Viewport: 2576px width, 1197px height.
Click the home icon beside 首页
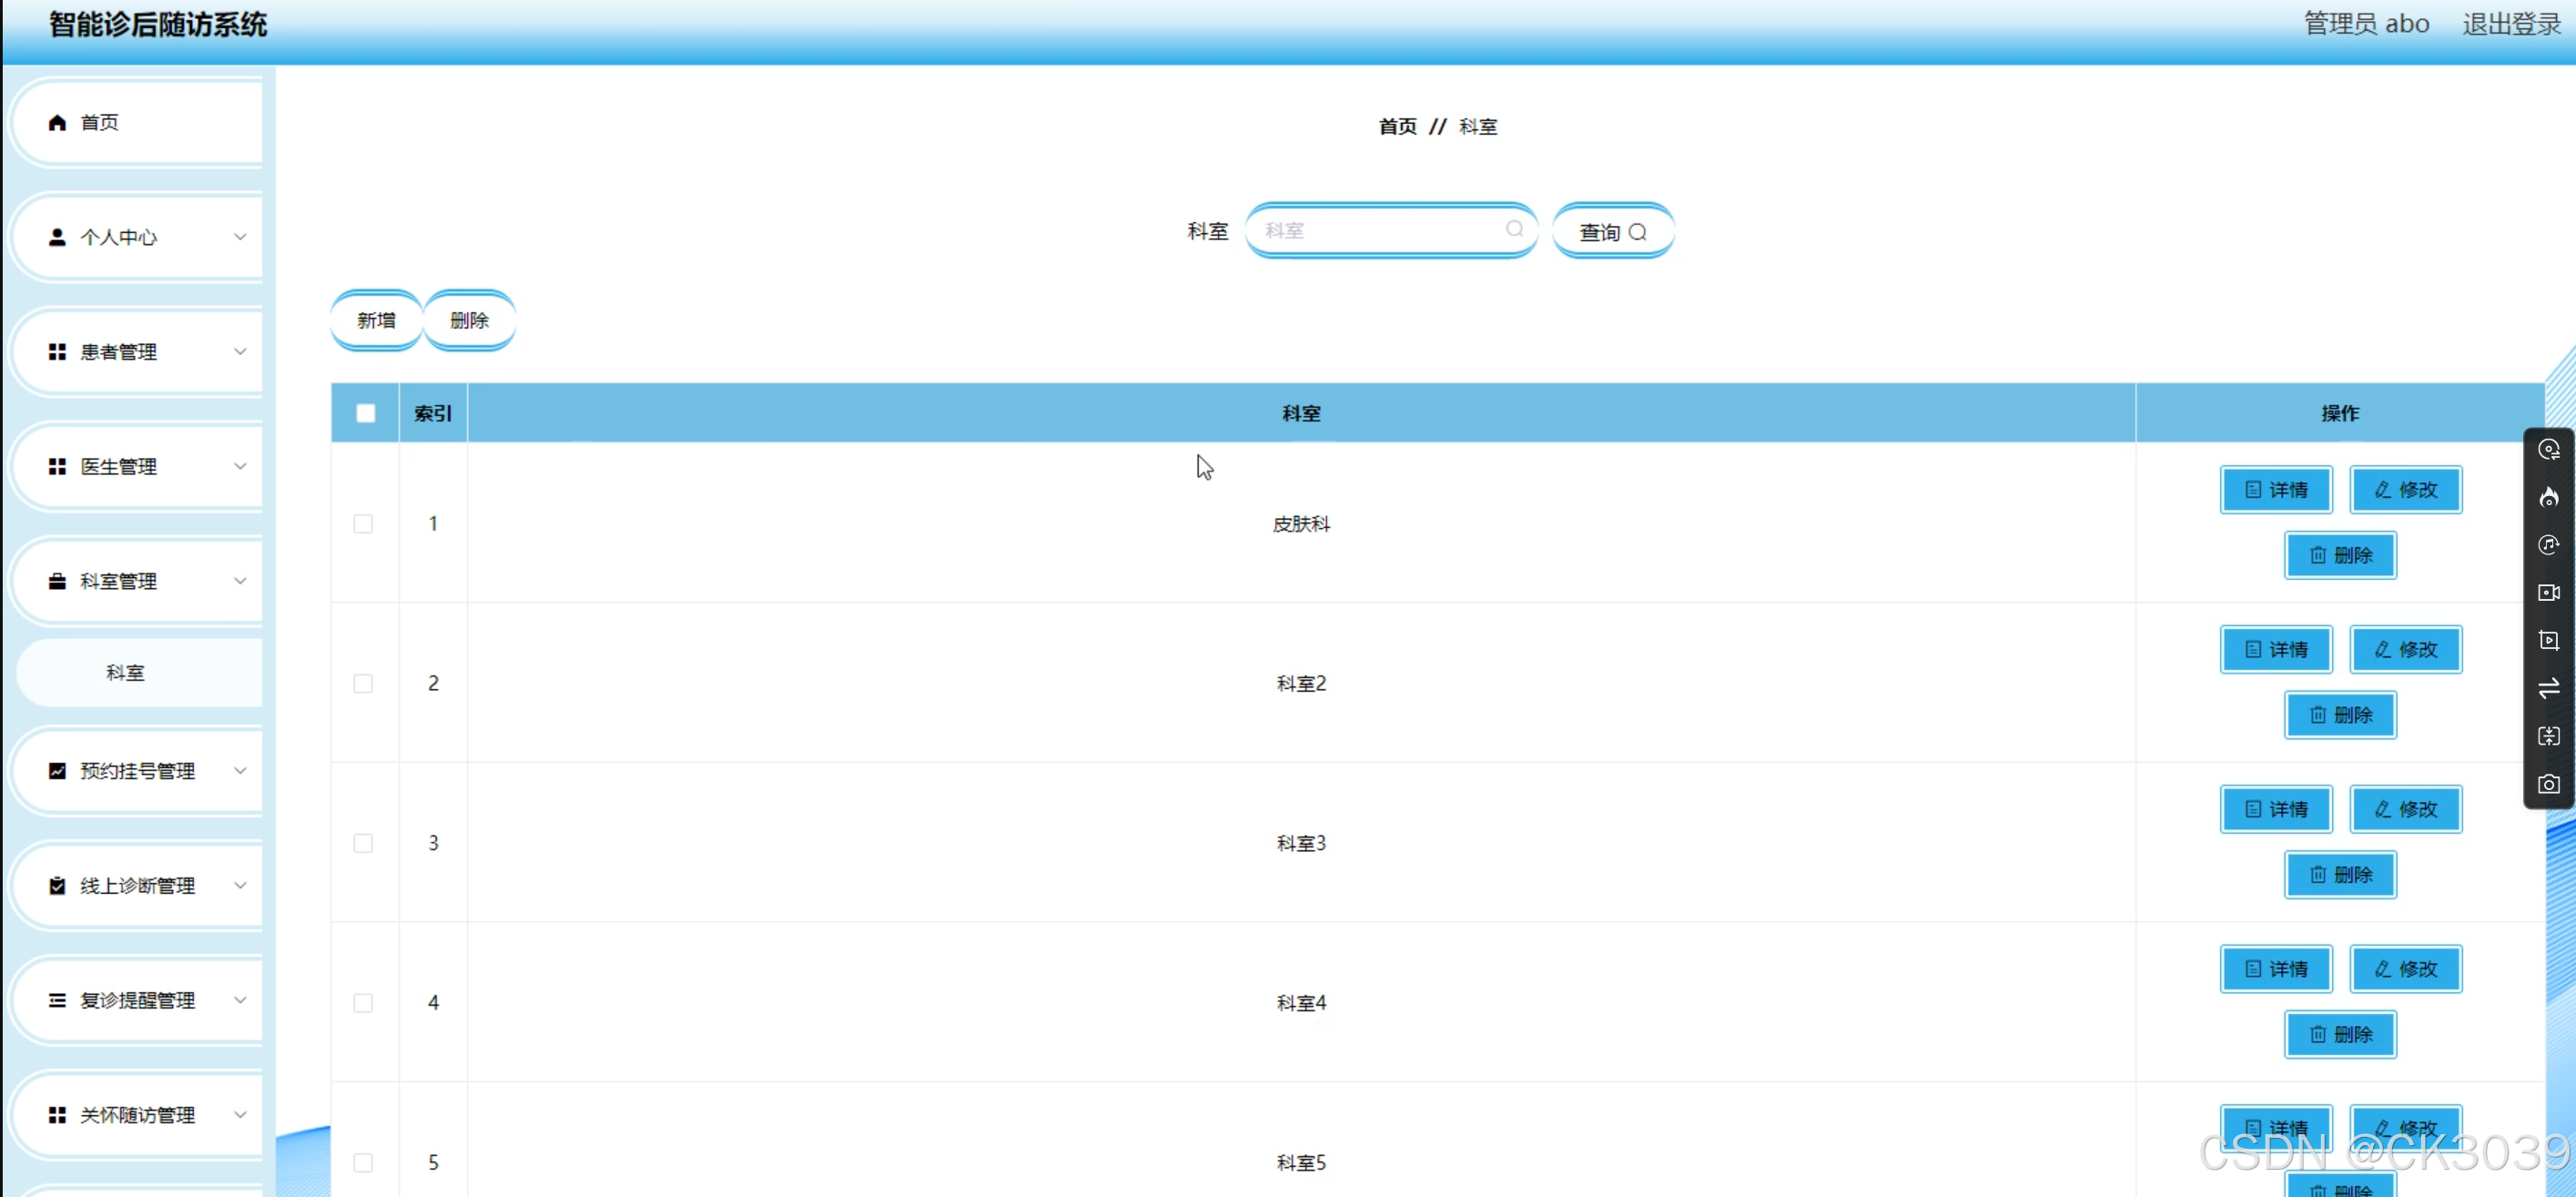57,122
